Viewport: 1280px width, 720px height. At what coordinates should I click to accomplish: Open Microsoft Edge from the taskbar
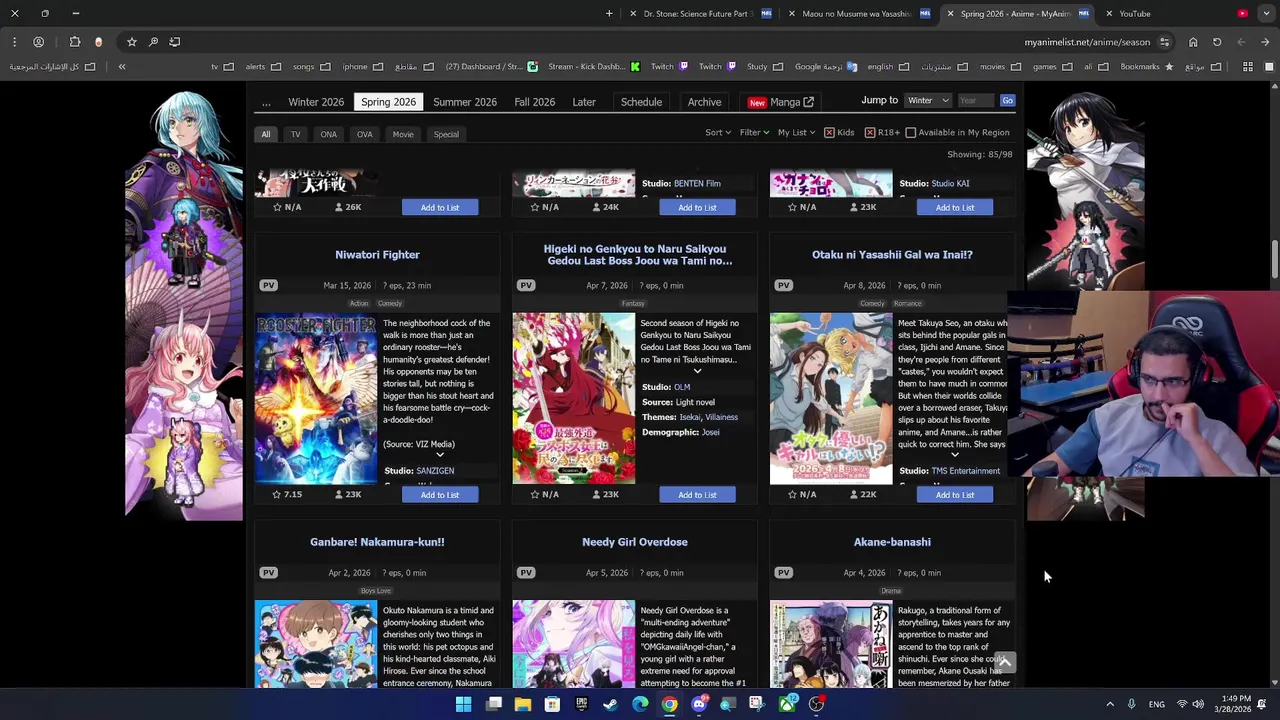click(640, 704)
